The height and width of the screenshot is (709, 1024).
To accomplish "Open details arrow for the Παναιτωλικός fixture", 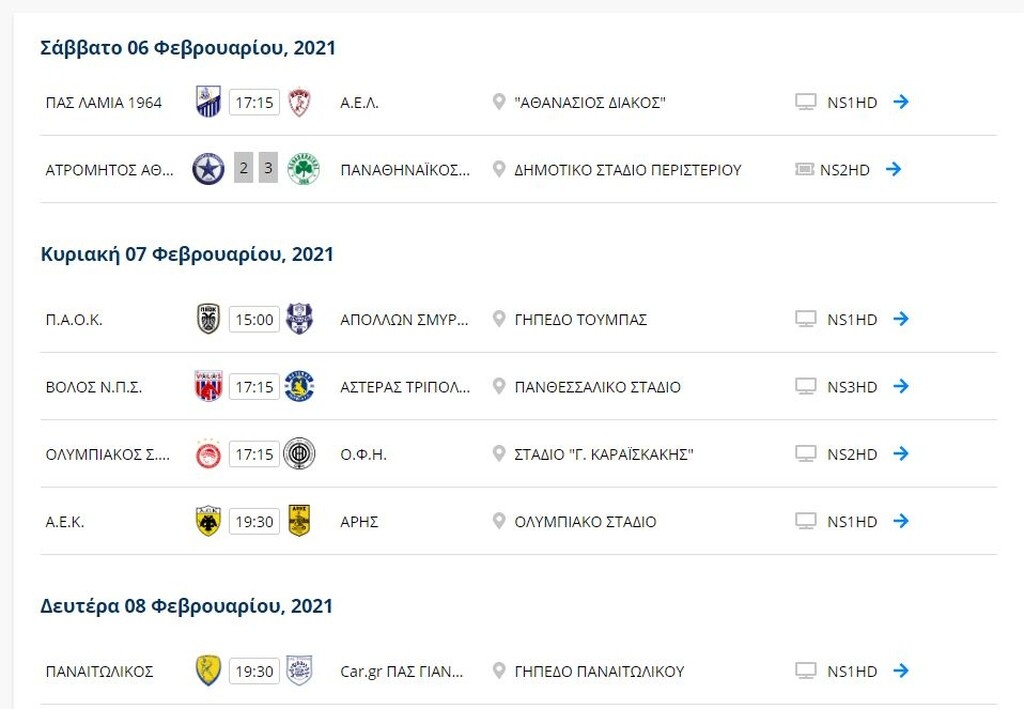I will click(x=901, y=670).
